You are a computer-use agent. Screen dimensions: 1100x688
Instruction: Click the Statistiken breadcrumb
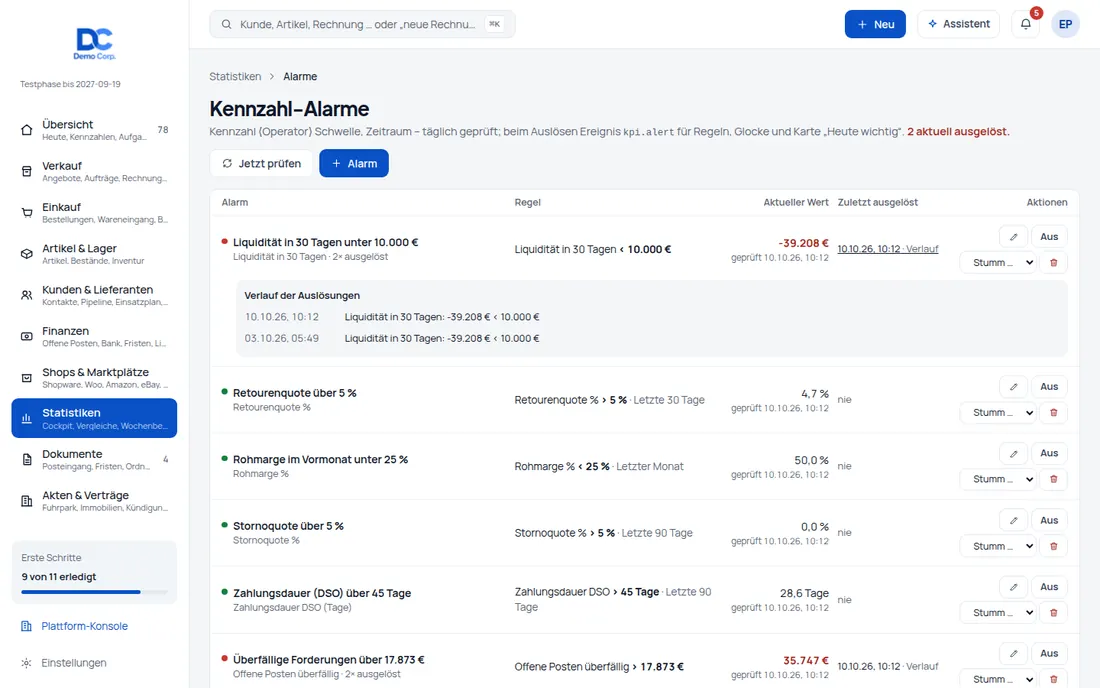coord(235,76)
